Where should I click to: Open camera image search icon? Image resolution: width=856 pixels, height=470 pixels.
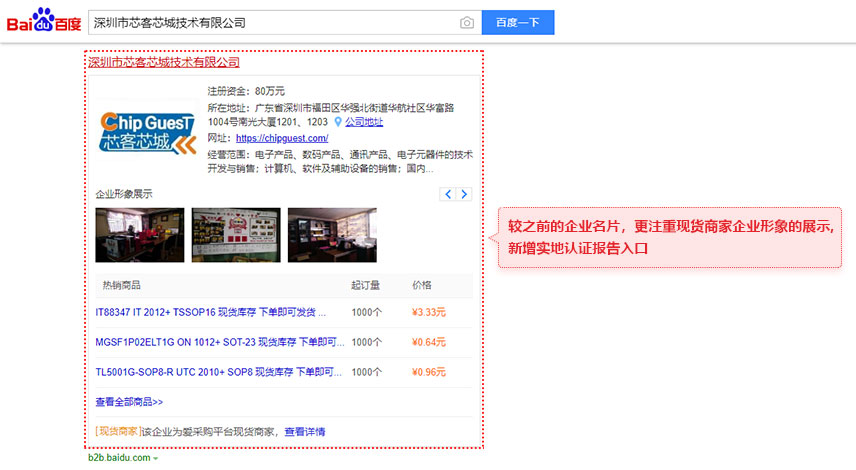point(467,22)
